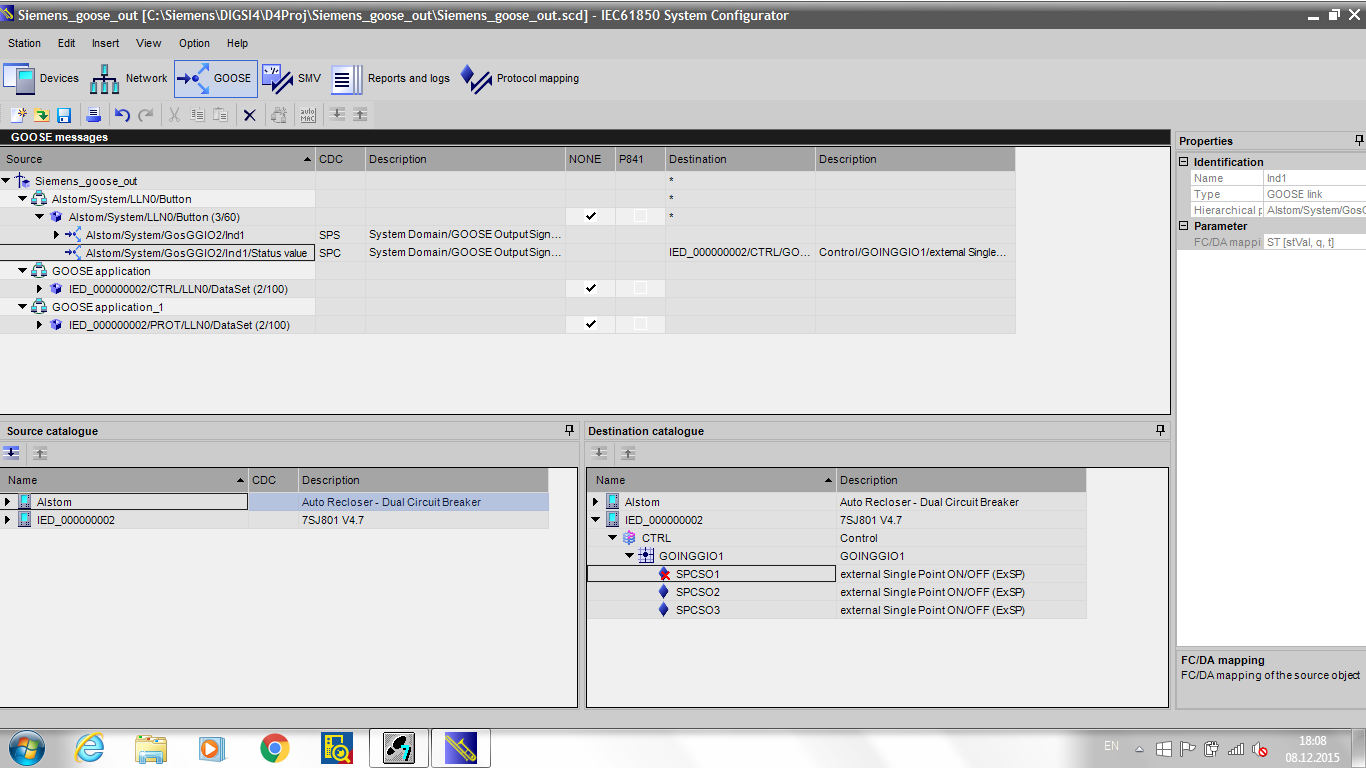Expand the Alstom entry in Source catalogue
Viewport: 1366px width, 768px height.
pos(8,501)
